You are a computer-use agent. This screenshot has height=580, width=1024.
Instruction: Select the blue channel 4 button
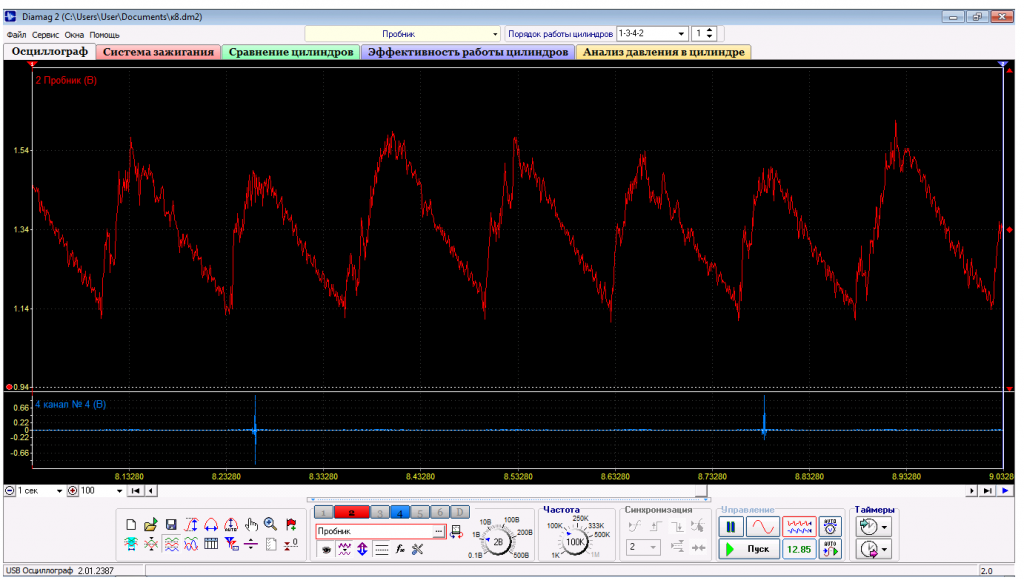click(400, 513)
